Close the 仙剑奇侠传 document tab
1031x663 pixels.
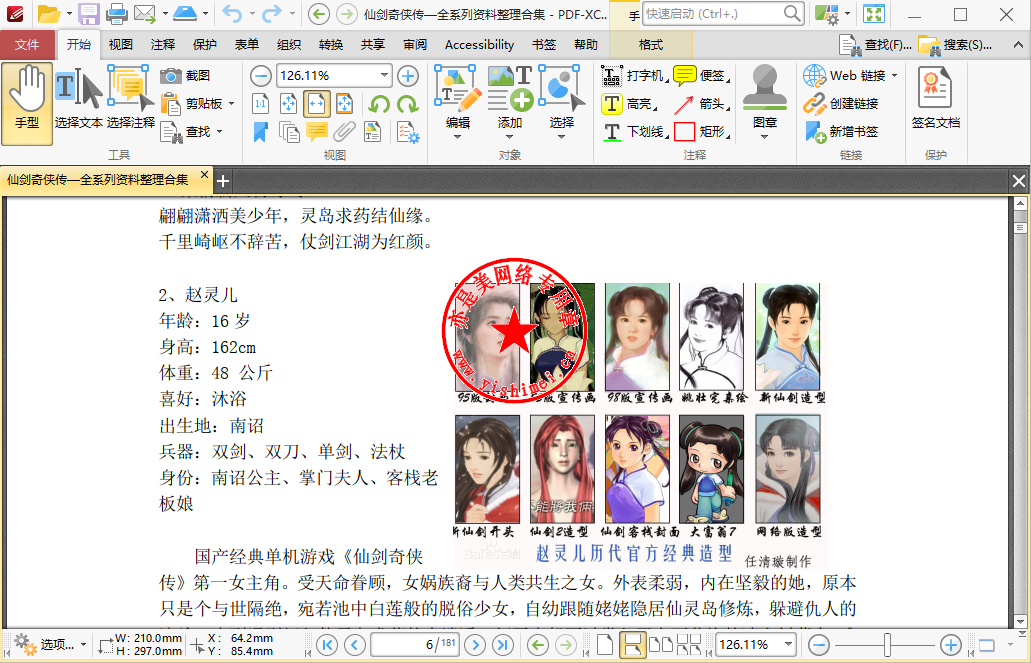(204, 175)
